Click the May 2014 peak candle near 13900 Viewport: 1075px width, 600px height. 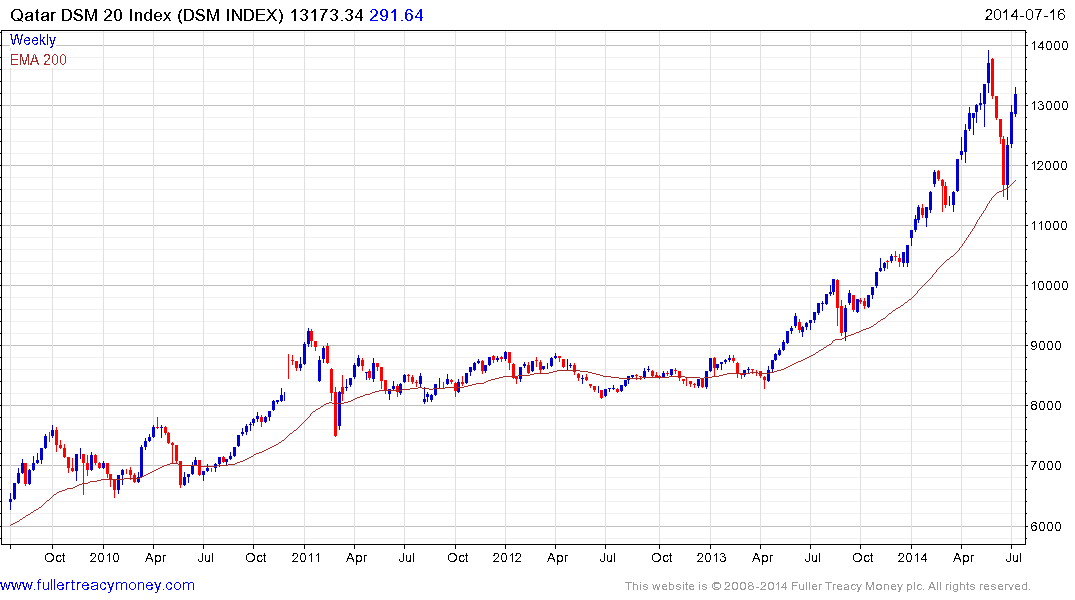[989, 73]
